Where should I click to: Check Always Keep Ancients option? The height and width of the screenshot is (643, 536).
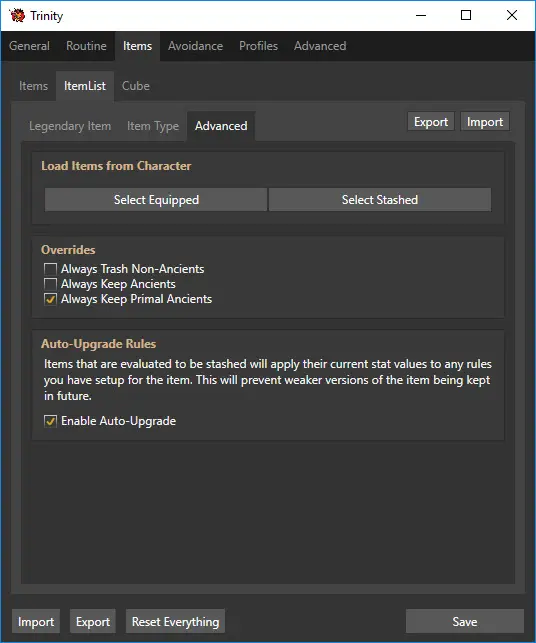(50, 284)
